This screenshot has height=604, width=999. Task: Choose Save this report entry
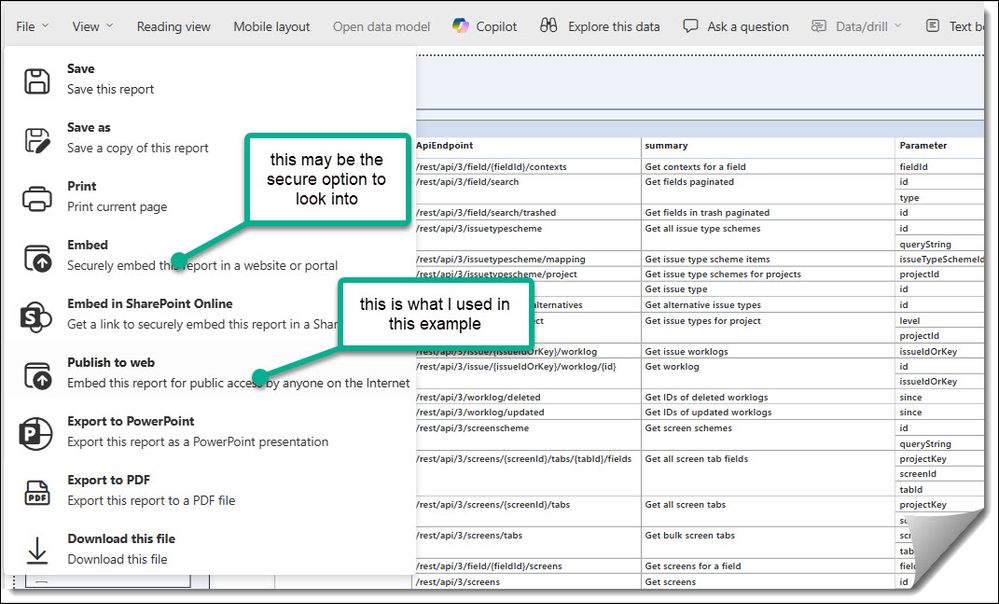210,79
